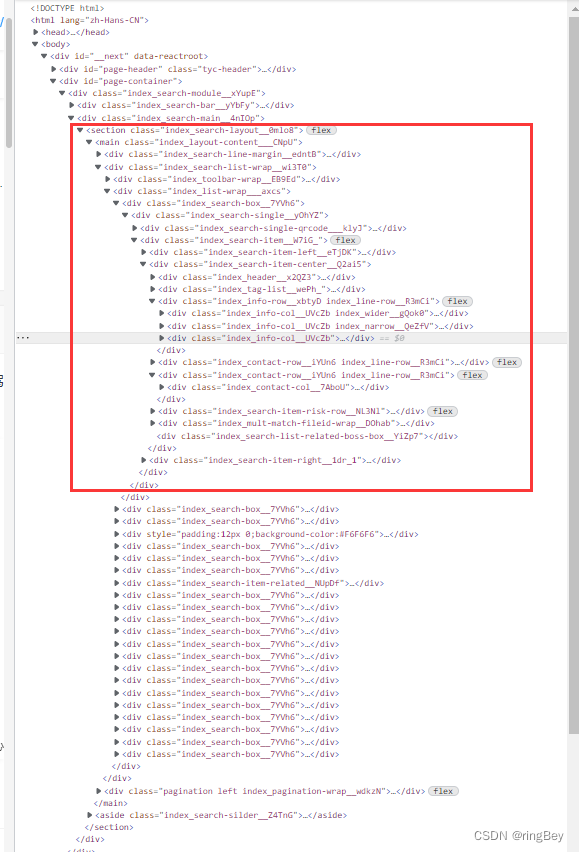Collapse the body element triangle

click(x=35, y=44)
